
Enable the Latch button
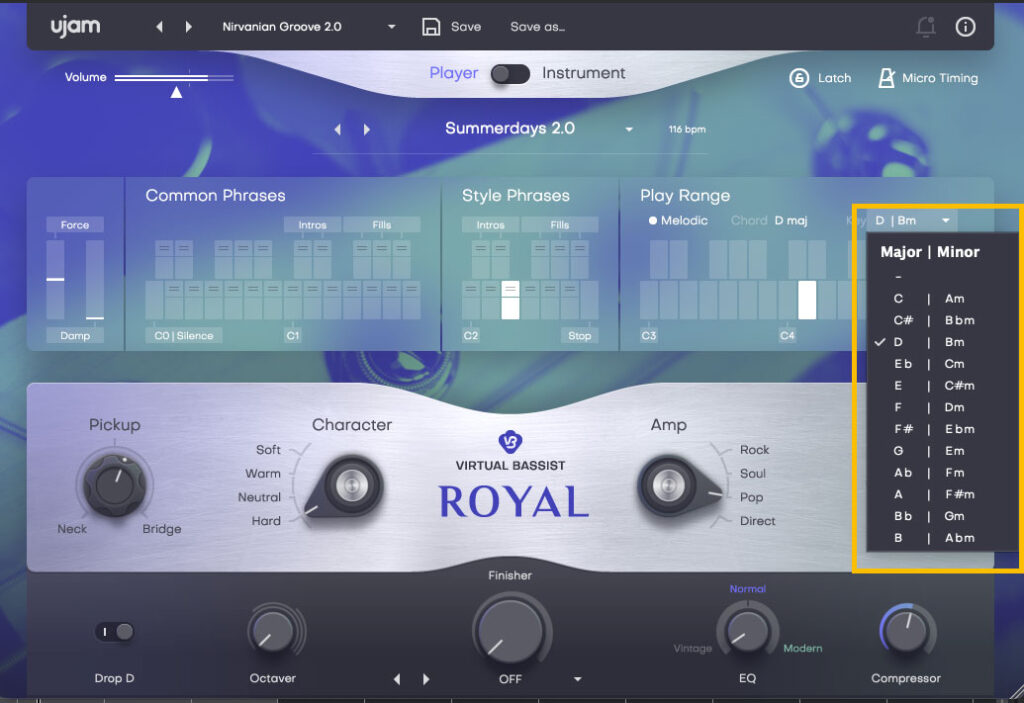(820, 78)
